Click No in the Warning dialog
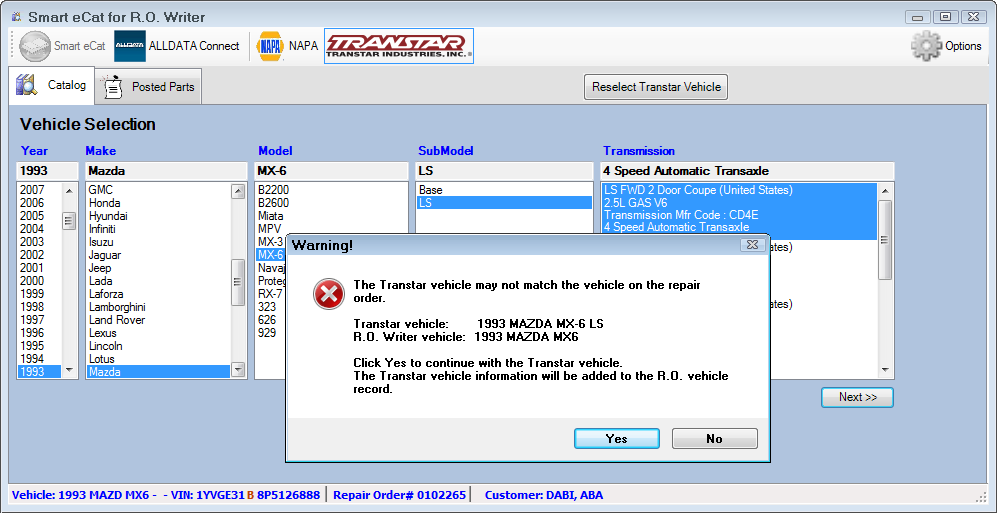This screenshot has height=513, width=997. coord(714,439)
